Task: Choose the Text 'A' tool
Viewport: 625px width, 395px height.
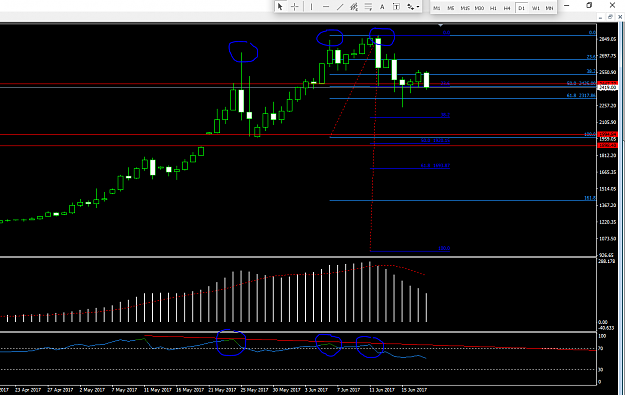Action: click(x=382, y=7)
